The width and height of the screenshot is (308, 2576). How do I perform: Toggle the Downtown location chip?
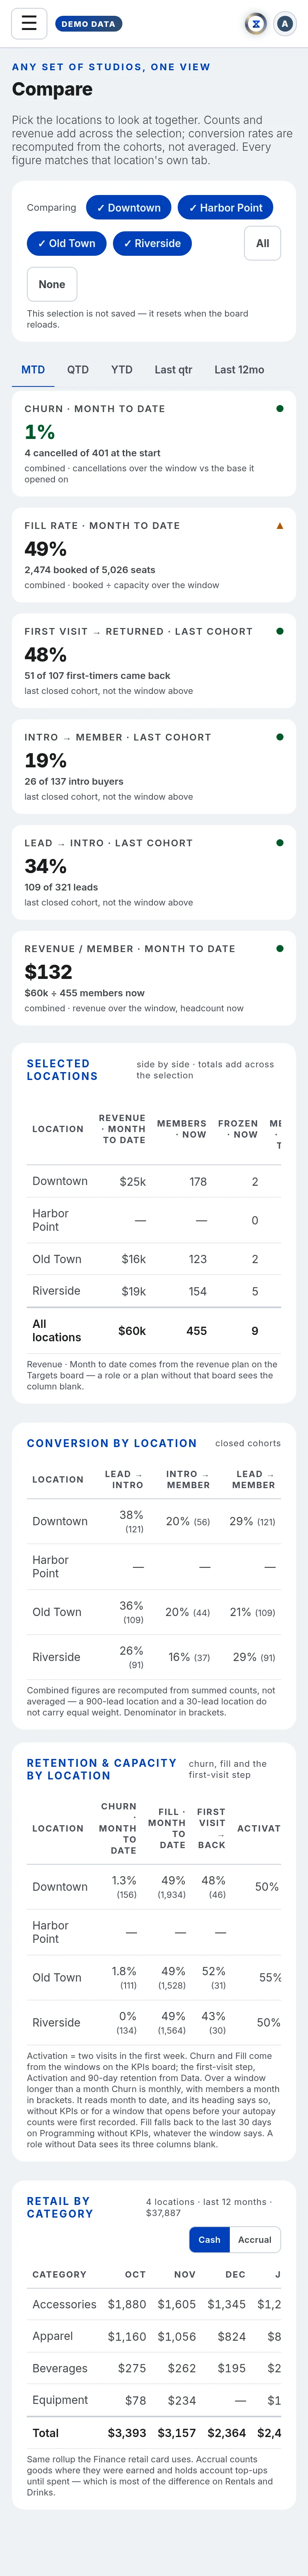[128, 208]
